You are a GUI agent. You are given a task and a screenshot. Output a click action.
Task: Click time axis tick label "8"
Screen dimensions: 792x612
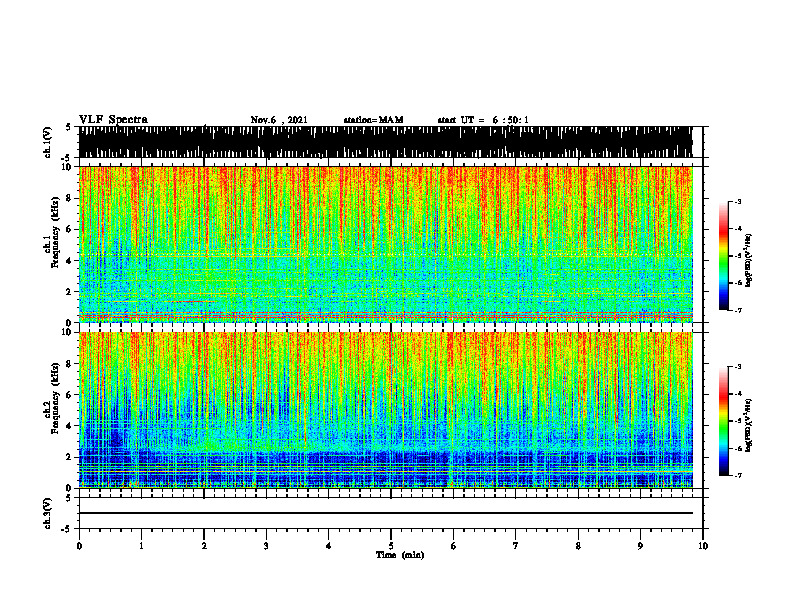tap(578, 546)
